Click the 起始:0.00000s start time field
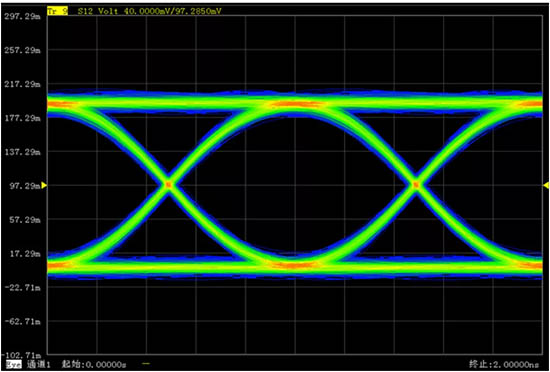Image resolution: width=550 pixels, height=372 pixels. (x=94, y=364)
